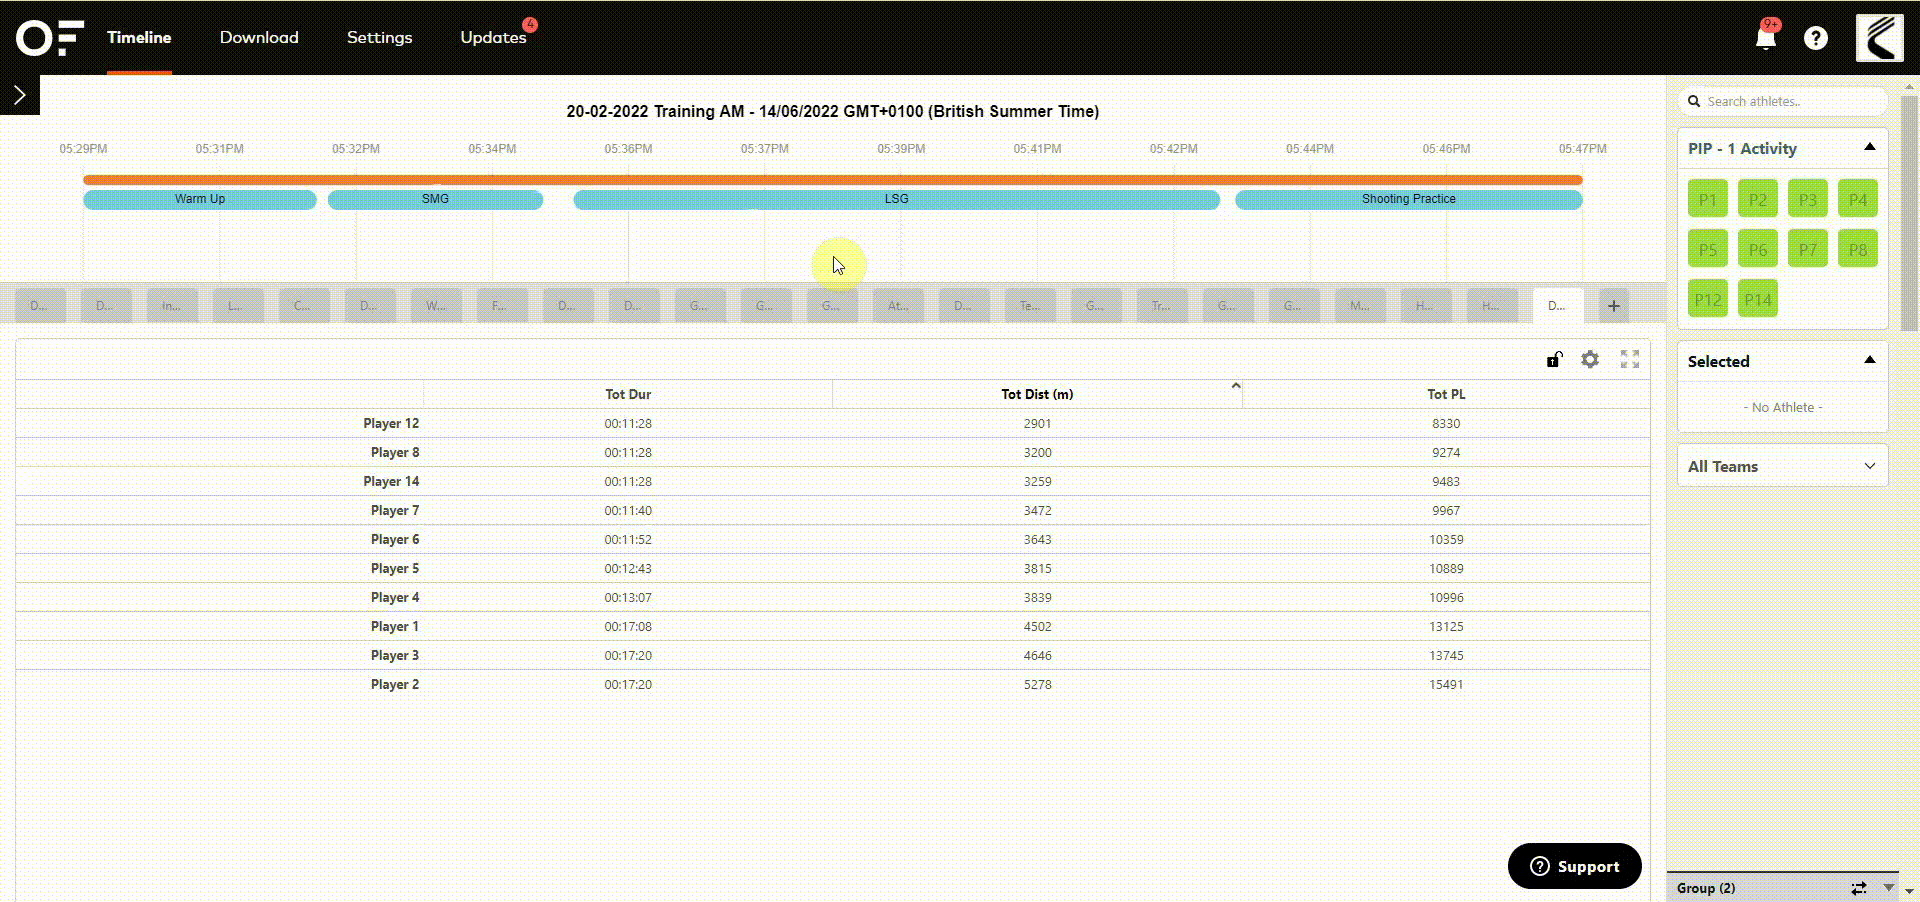The width and height of the screenshot is (1920, 902).
Task: Switch to the Download tab
Action: point(258,38)
